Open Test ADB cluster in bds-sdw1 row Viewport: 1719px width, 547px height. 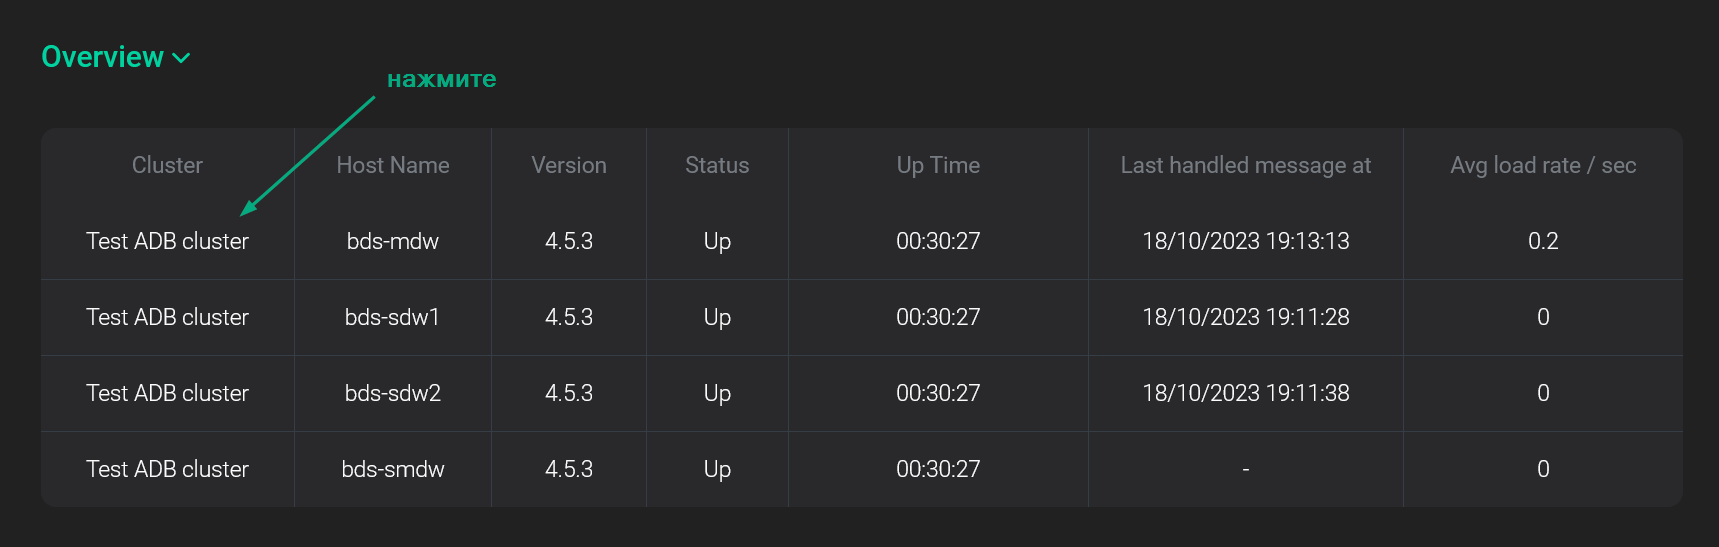[x=167, y=317]
